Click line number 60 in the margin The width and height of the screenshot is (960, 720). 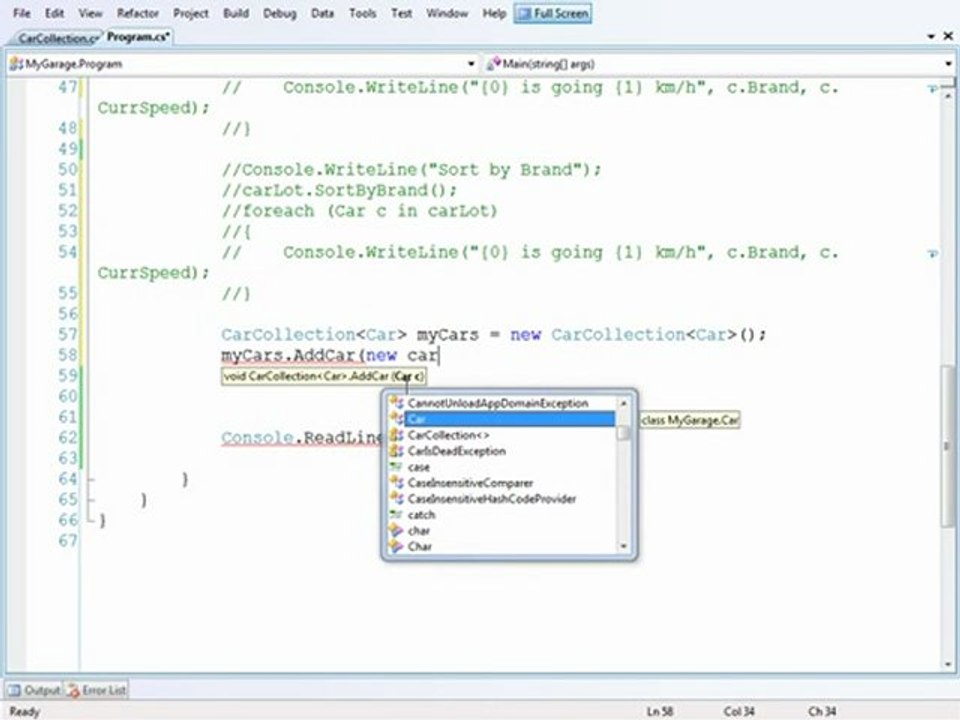(68, 396)
